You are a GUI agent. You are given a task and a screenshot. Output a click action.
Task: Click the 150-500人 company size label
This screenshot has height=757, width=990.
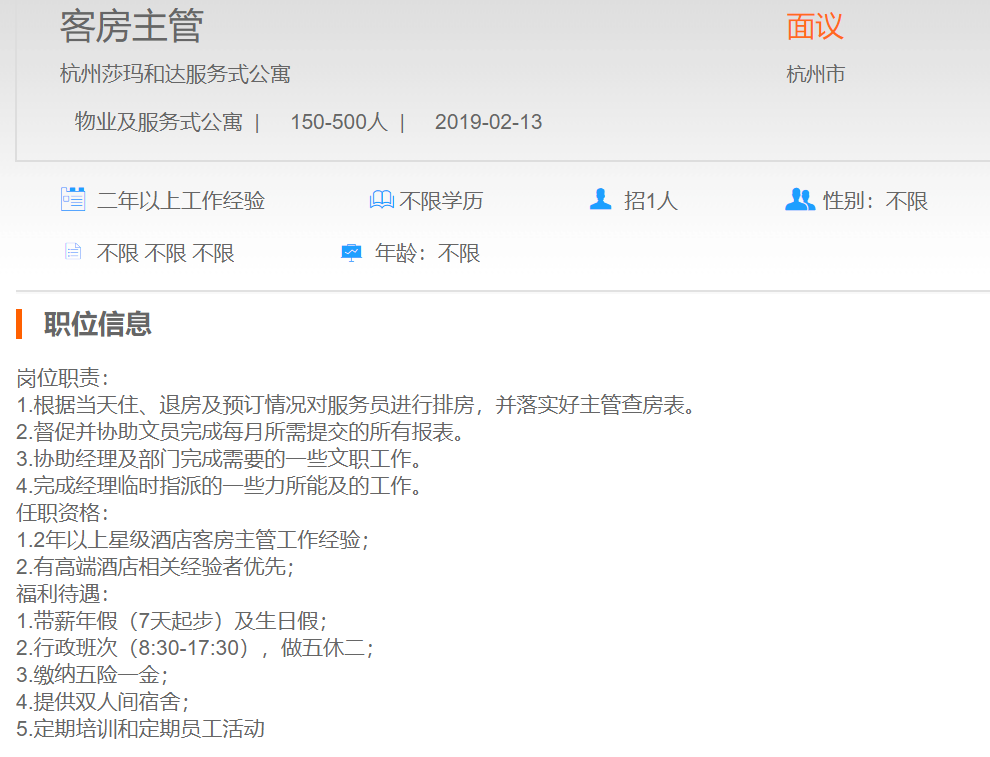coord(338,122)
